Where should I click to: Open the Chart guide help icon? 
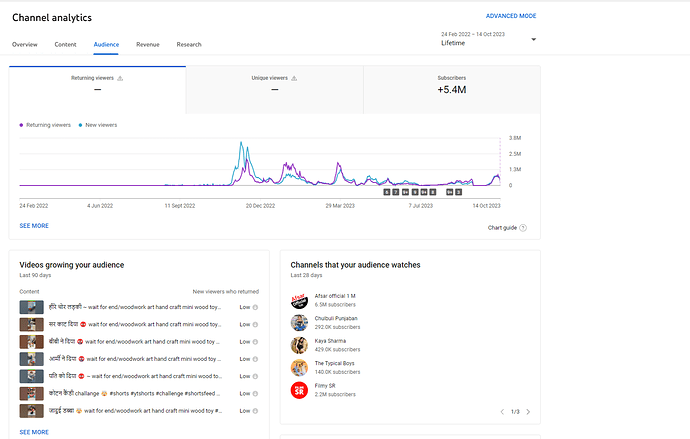pos(523,228)
